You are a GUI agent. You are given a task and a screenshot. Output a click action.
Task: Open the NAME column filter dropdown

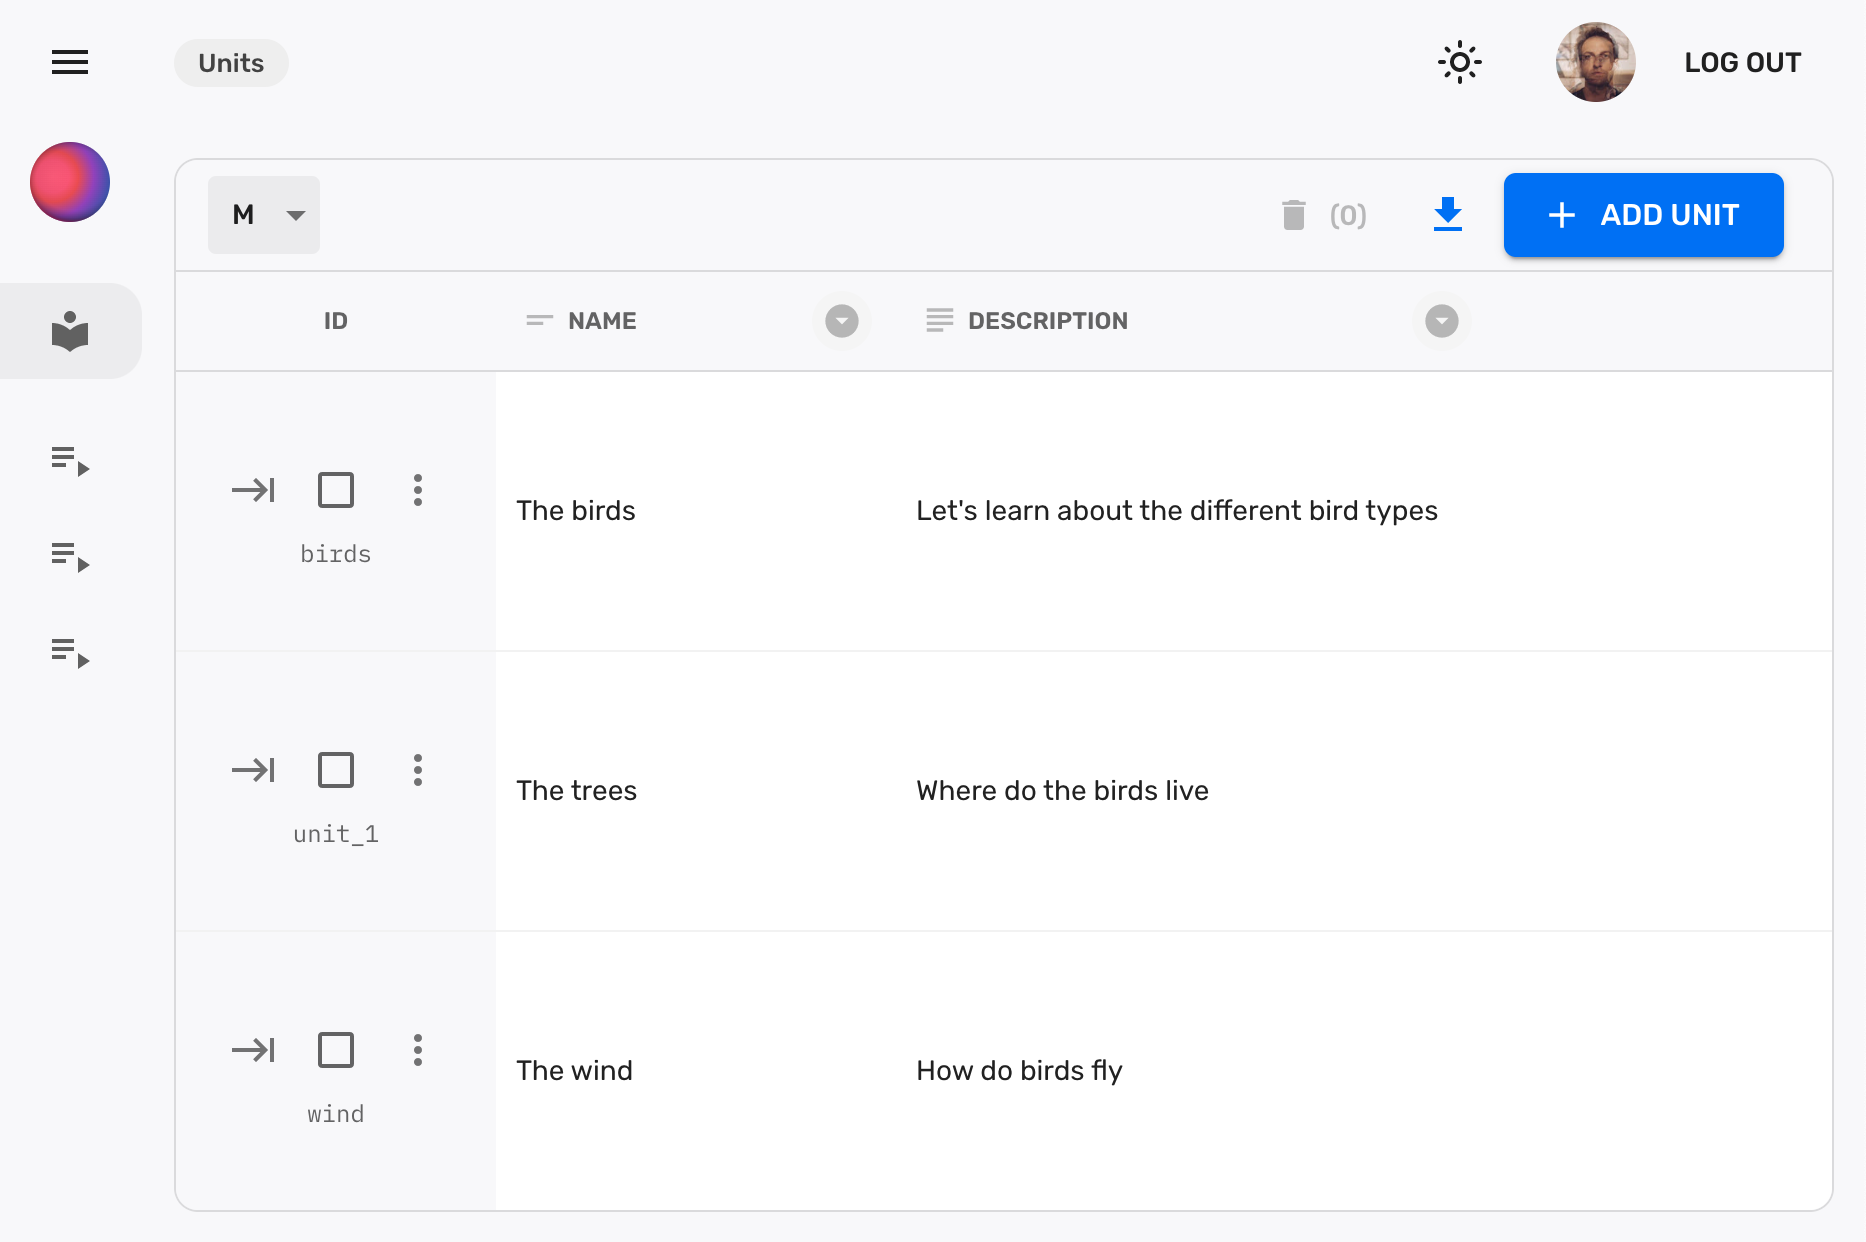click(x=841, y=321)
